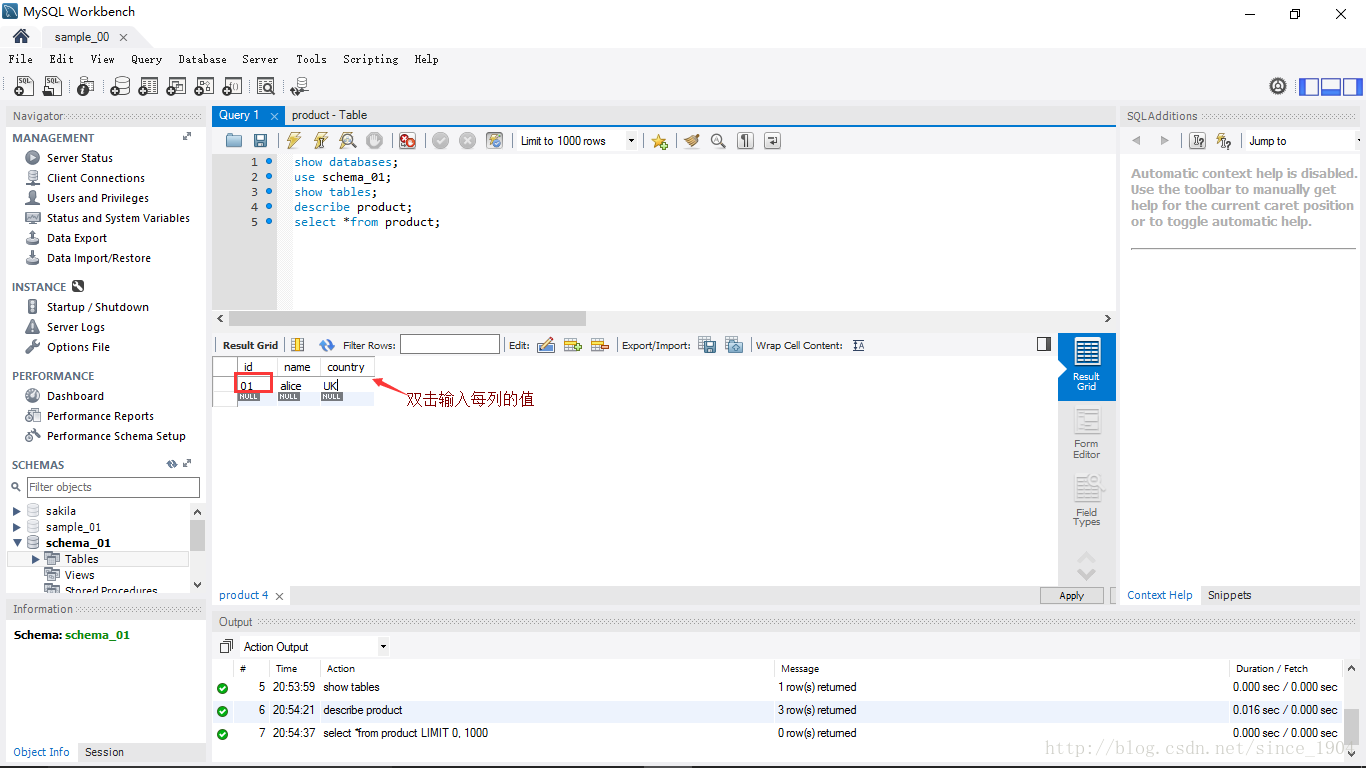Open SQL script file icon in main toolbar
This screenshot has width=1366, height=768.
pyautogui.click(x=52, y=87)
